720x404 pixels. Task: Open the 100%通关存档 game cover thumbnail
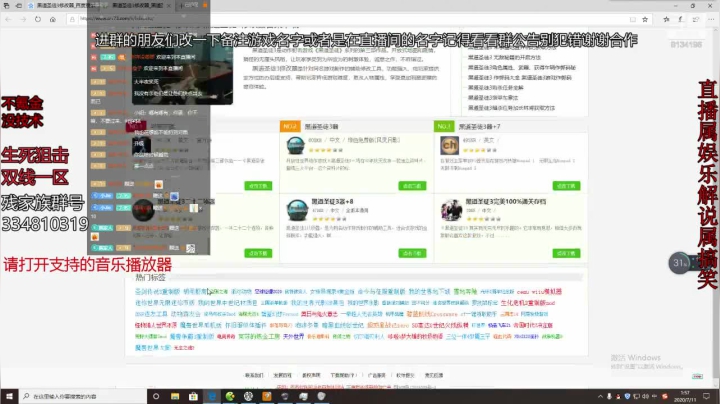[451, 210]
